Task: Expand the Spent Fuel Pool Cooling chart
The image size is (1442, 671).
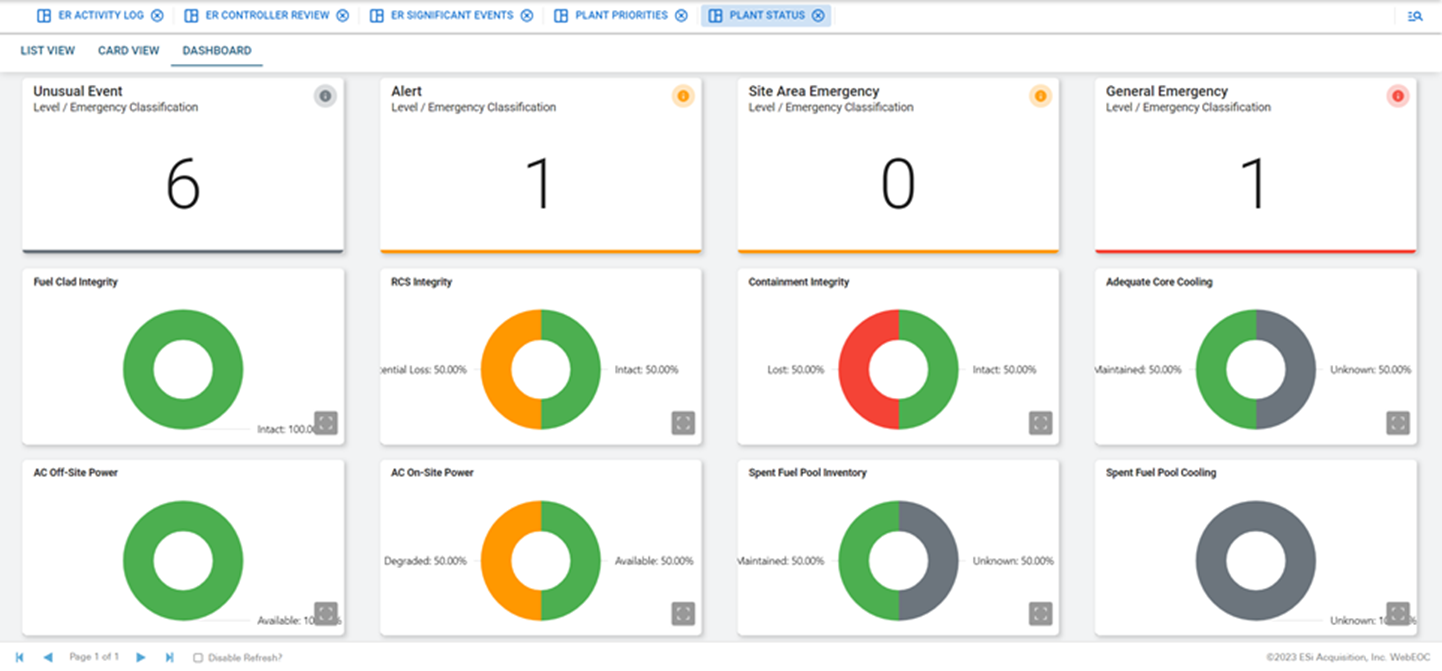Action: [x=1397, y=613]
